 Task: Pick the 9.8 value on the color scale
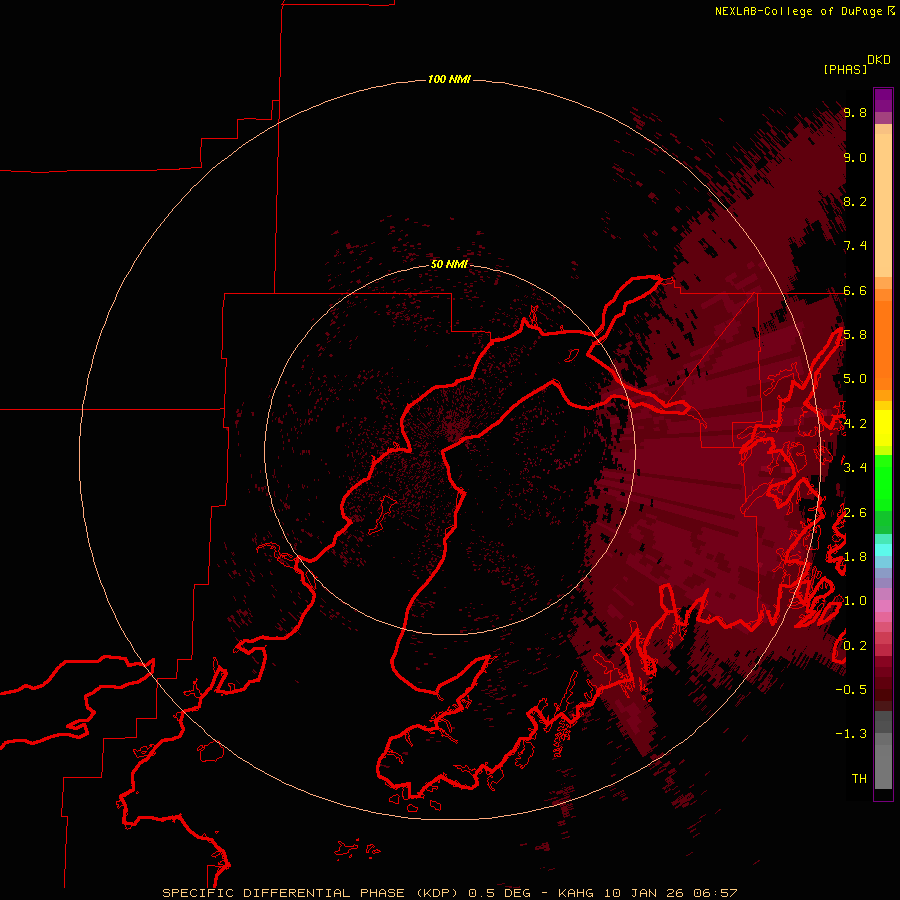855,113
